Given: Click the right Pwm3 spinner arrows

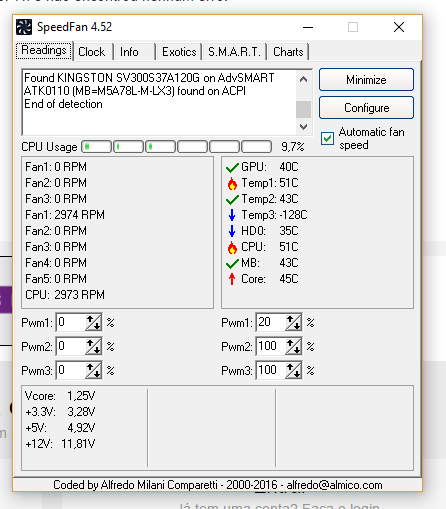Looking at the screenshot, I should (x=293, y=371).
